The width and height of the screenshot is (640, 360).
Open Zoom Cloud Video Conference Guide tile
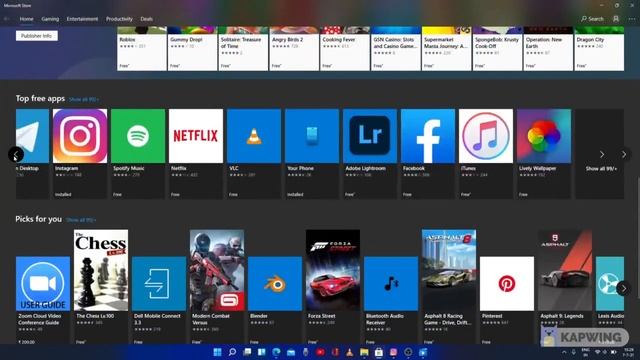[43, 300]
